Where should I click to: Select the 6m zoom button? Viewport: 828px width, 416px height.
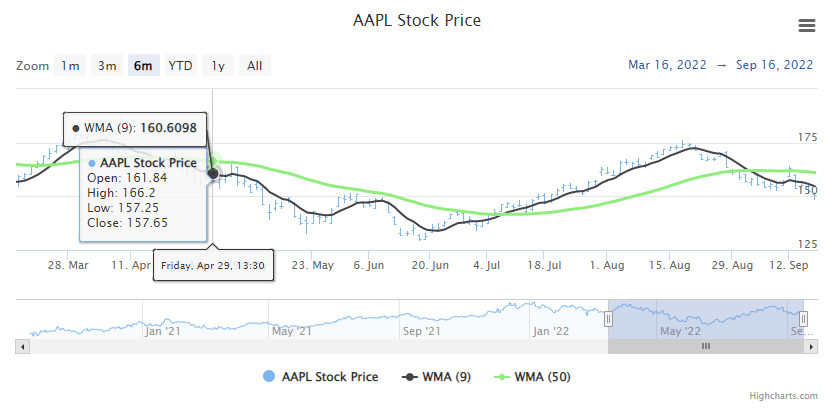pos(143,66)
